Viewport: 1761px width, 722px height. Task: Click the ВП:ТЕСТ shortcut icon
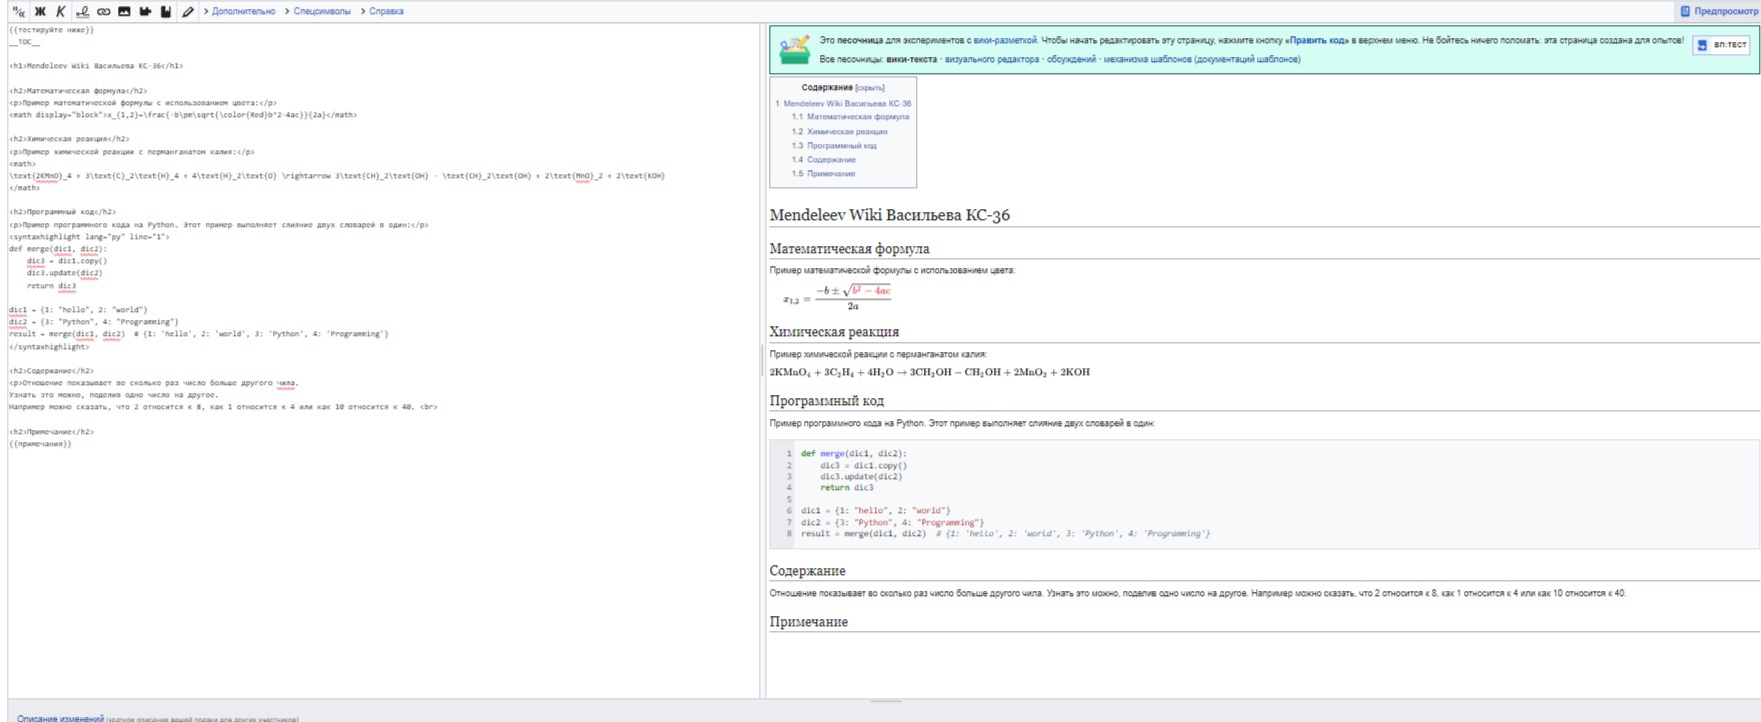tap(1702, 45)
